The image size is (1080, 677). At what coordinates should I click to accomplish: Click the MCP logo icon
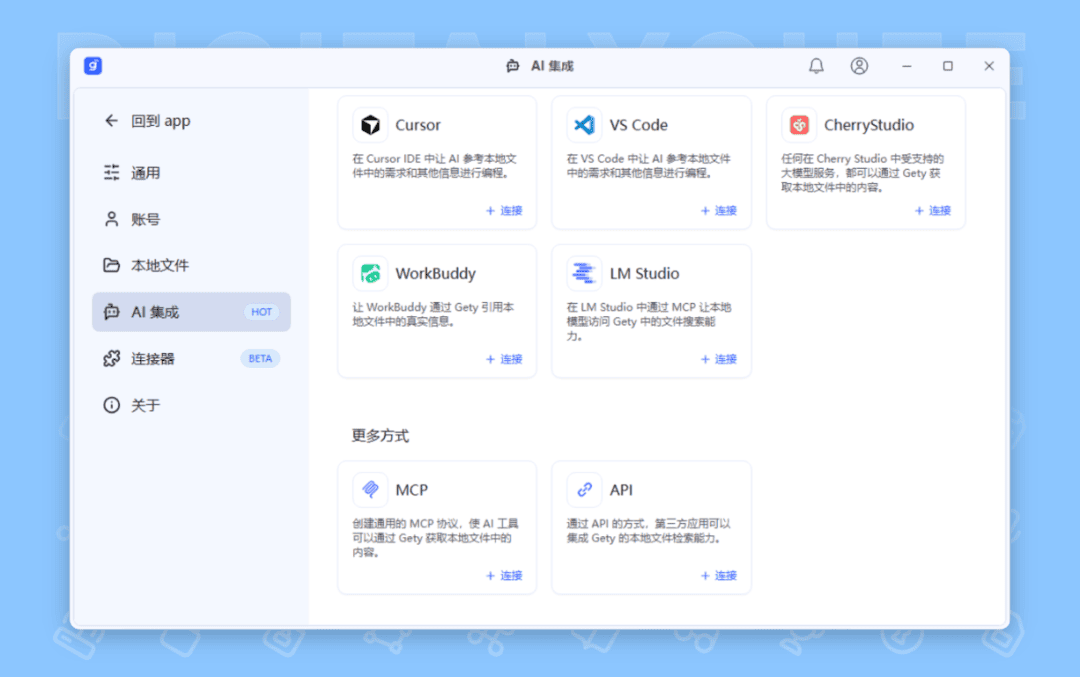tap(371, 490)
